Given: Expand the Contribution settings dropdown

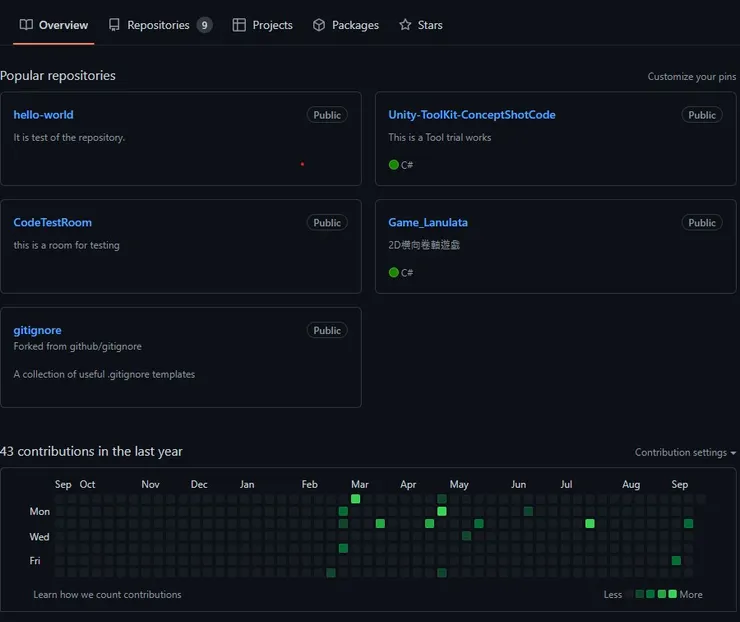Looking at the screenshot, I should pyautogui.click(x=685, y=452).
